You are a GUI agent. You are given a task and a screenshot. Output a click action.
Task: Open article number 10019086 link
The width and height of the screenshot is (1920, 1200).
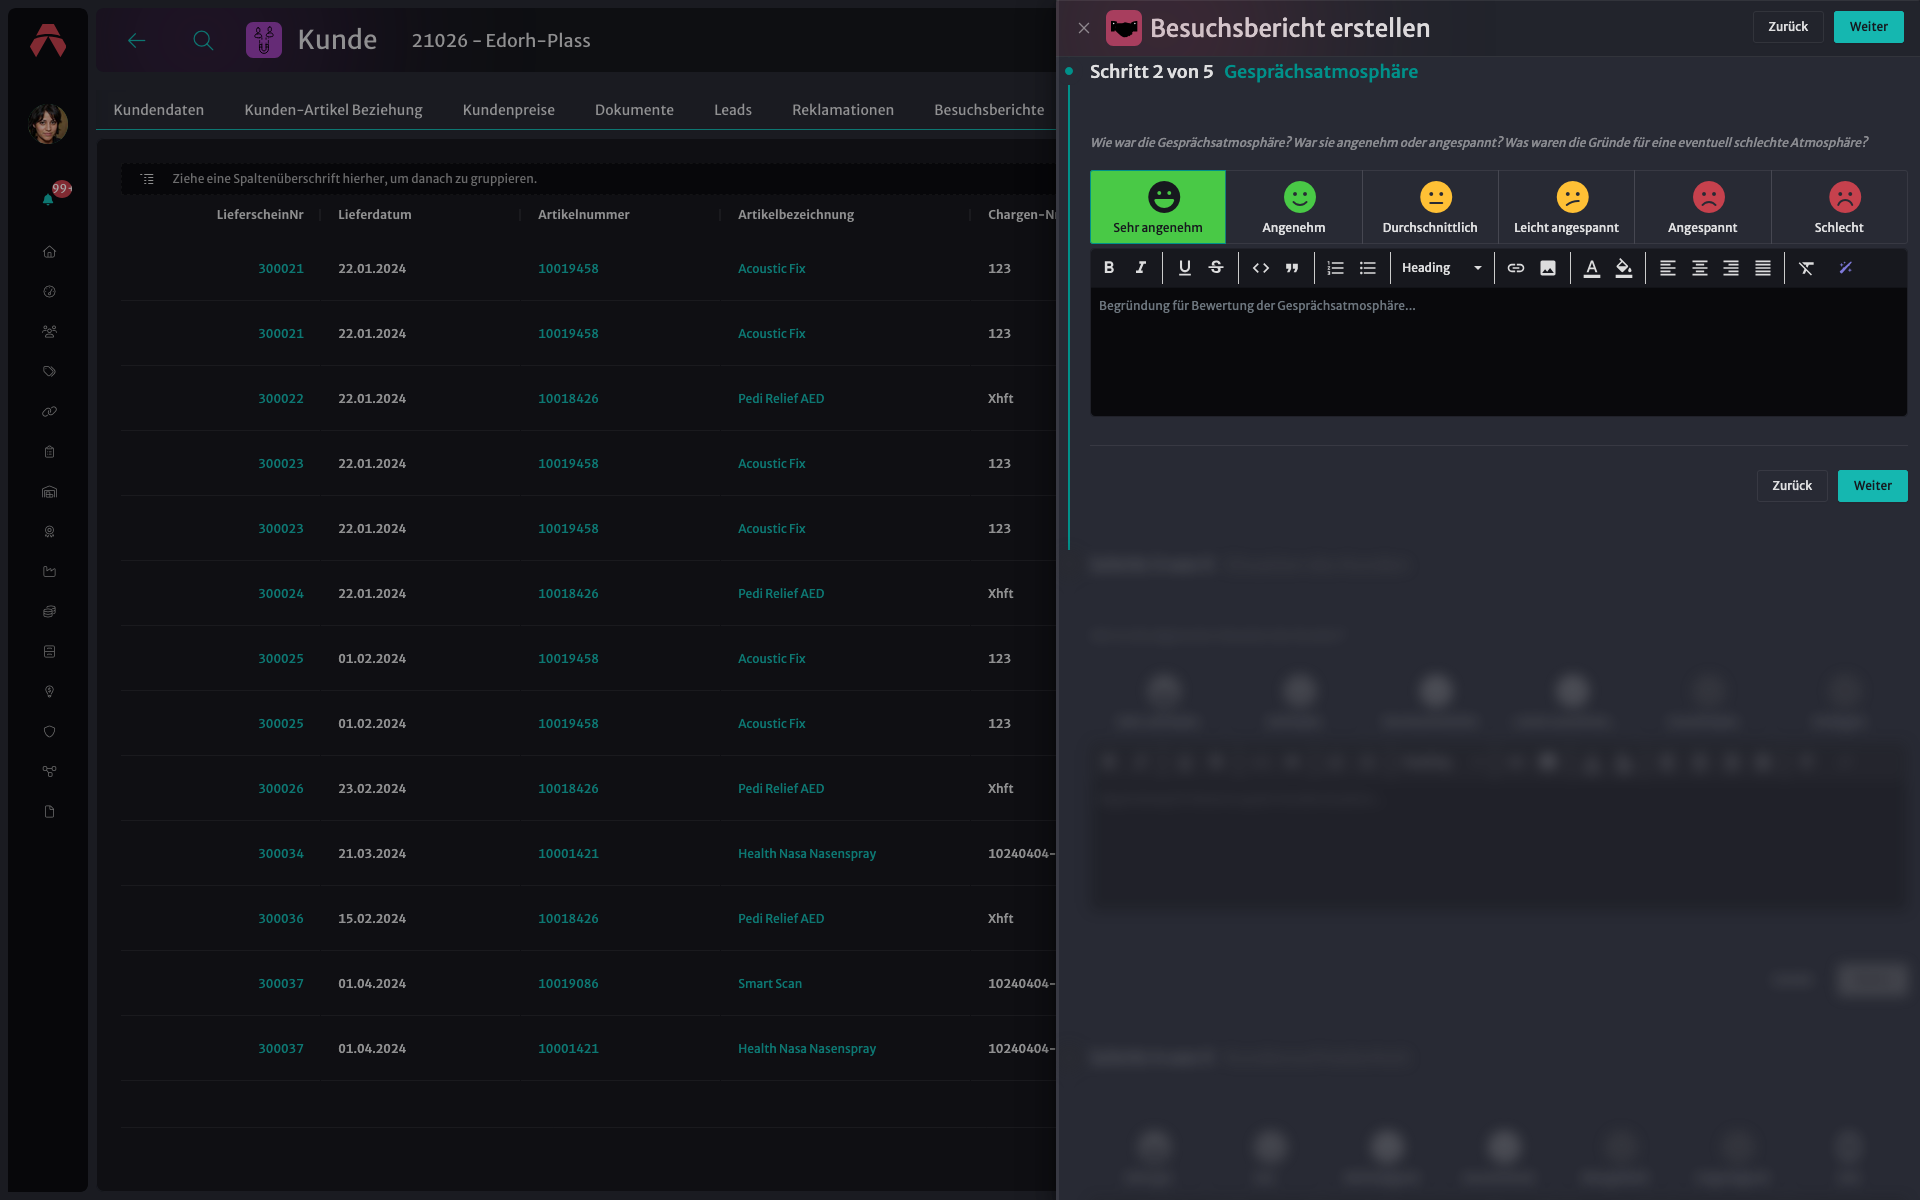point(568,984)
